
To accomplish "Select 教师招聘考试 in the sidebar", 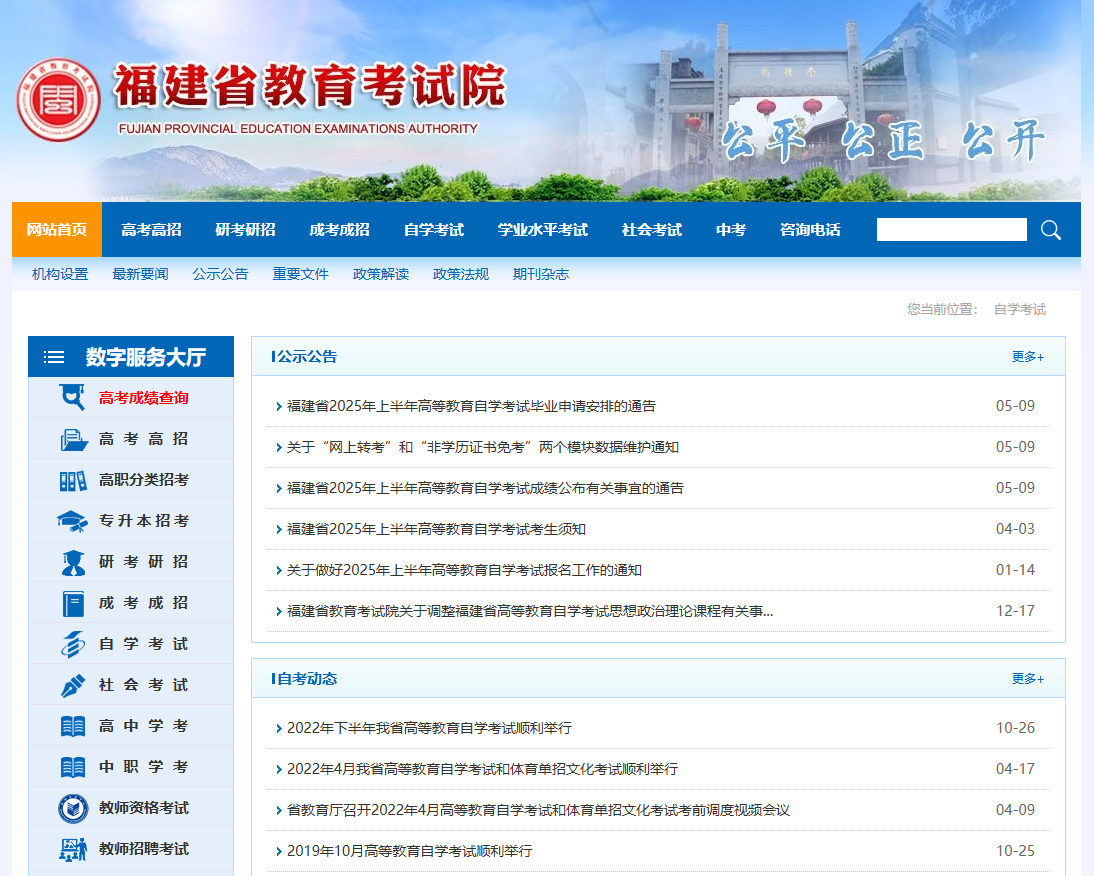I will [143, 849].
